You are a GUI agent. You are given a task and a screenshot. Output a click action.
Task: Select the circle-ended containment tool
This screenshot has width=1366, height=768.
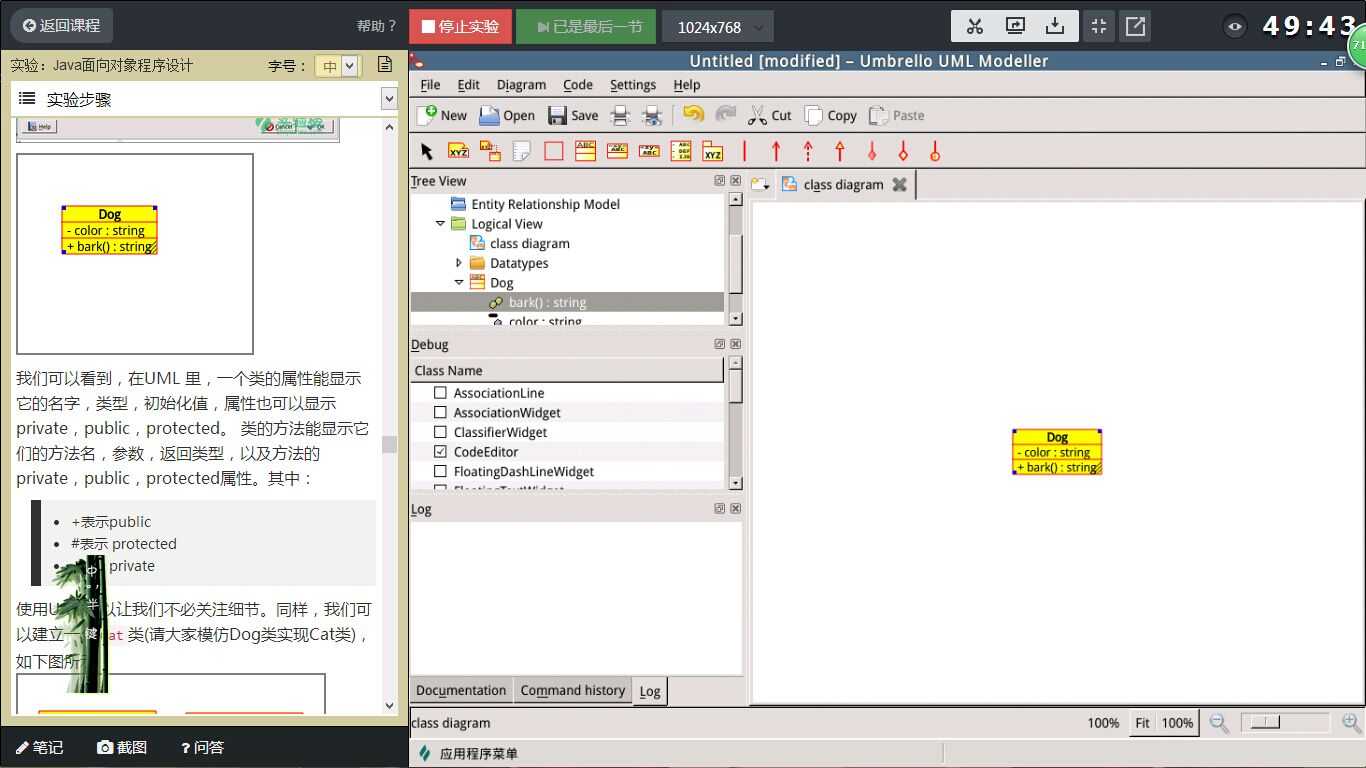coord(935,151)
